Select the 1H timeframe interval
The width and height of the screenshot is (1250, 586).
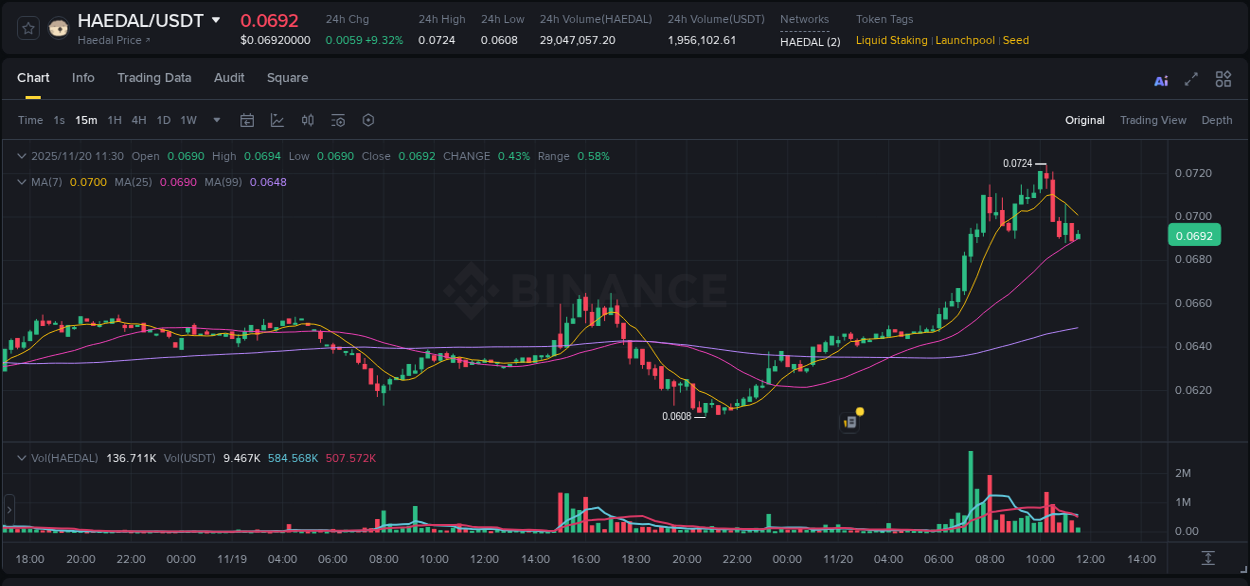[x=113, y=120]
